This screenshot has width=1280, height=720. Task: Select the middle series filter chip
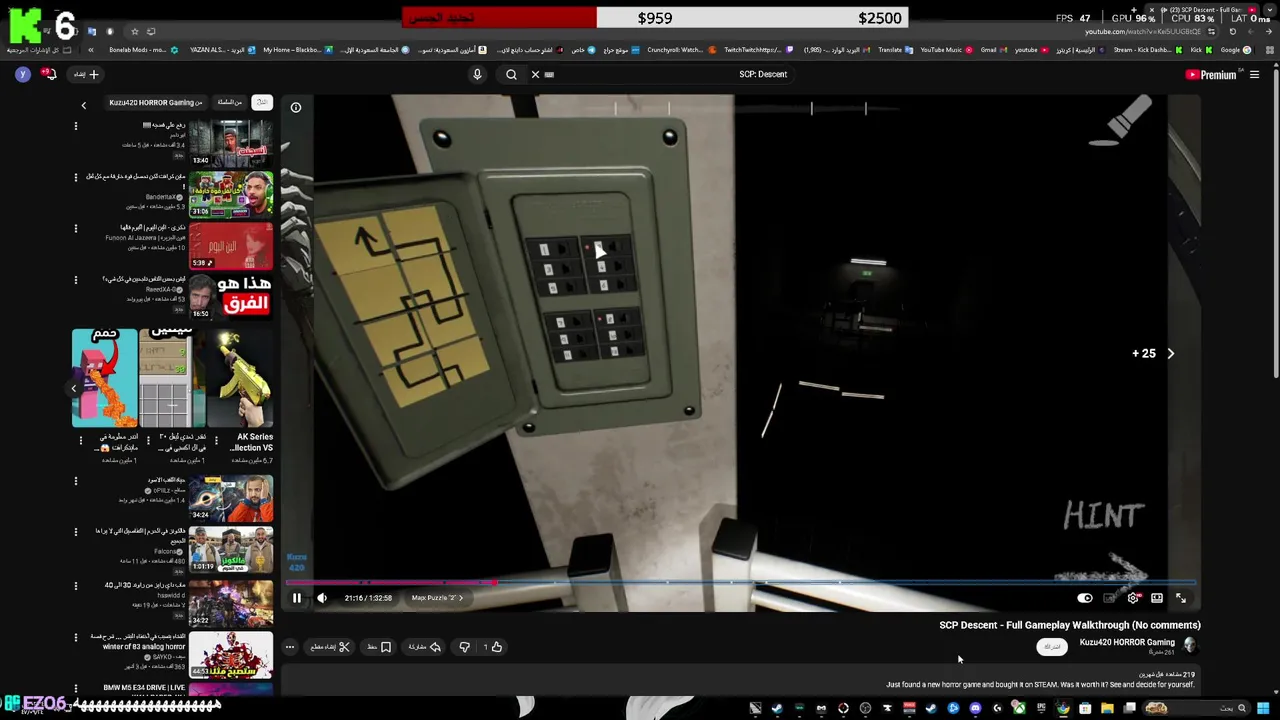point(229,102)
